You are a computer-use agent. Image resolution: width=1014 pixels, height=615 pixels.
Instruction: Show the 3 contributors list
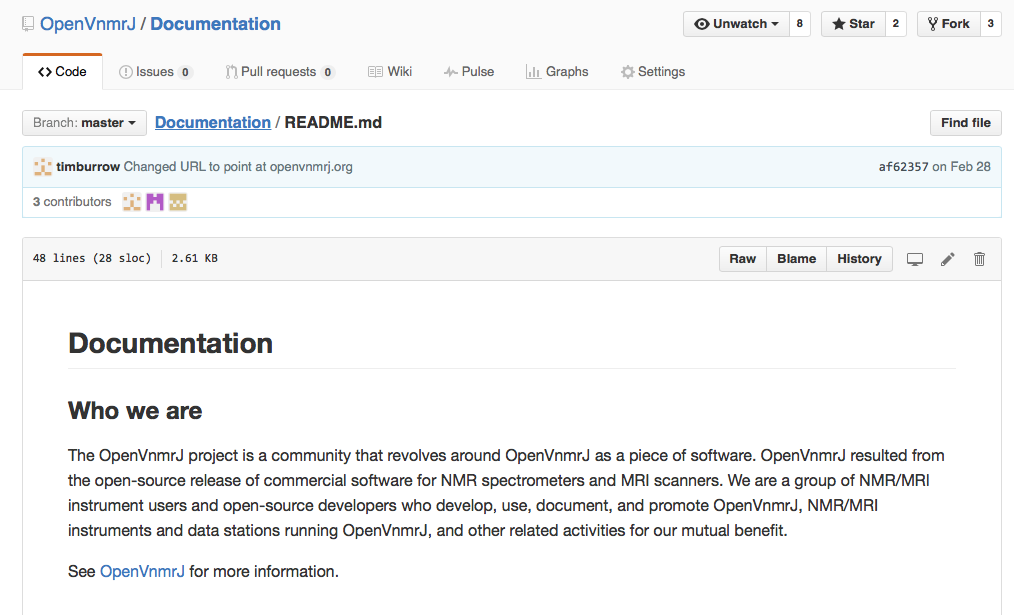pos(72,202)
